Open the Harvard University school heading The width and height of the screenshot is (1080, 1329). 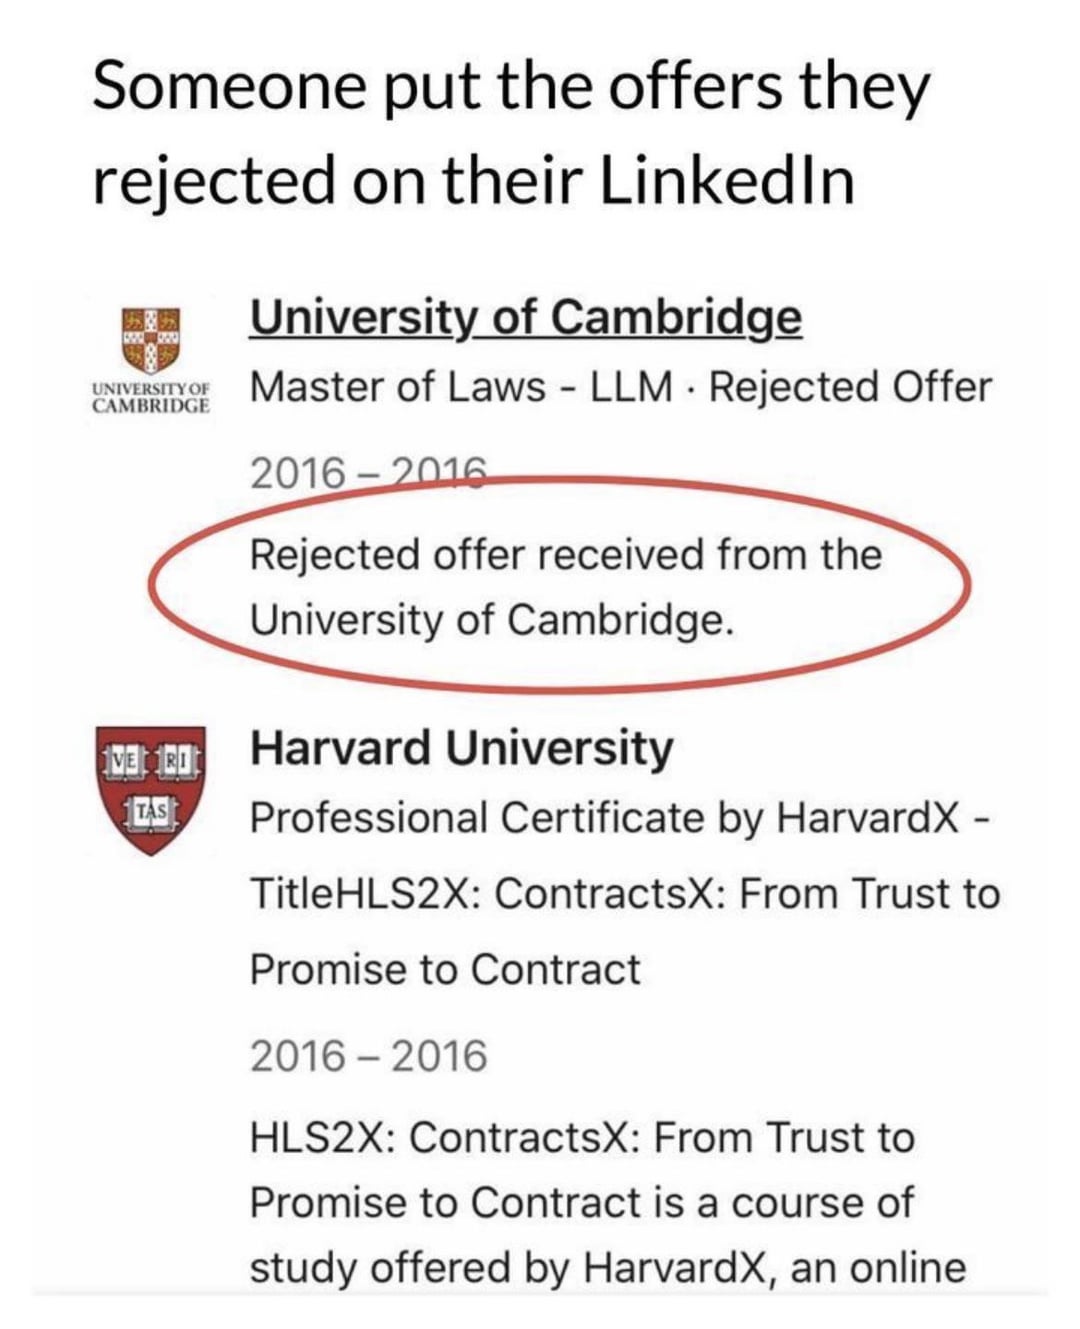(x=461, y=747)
